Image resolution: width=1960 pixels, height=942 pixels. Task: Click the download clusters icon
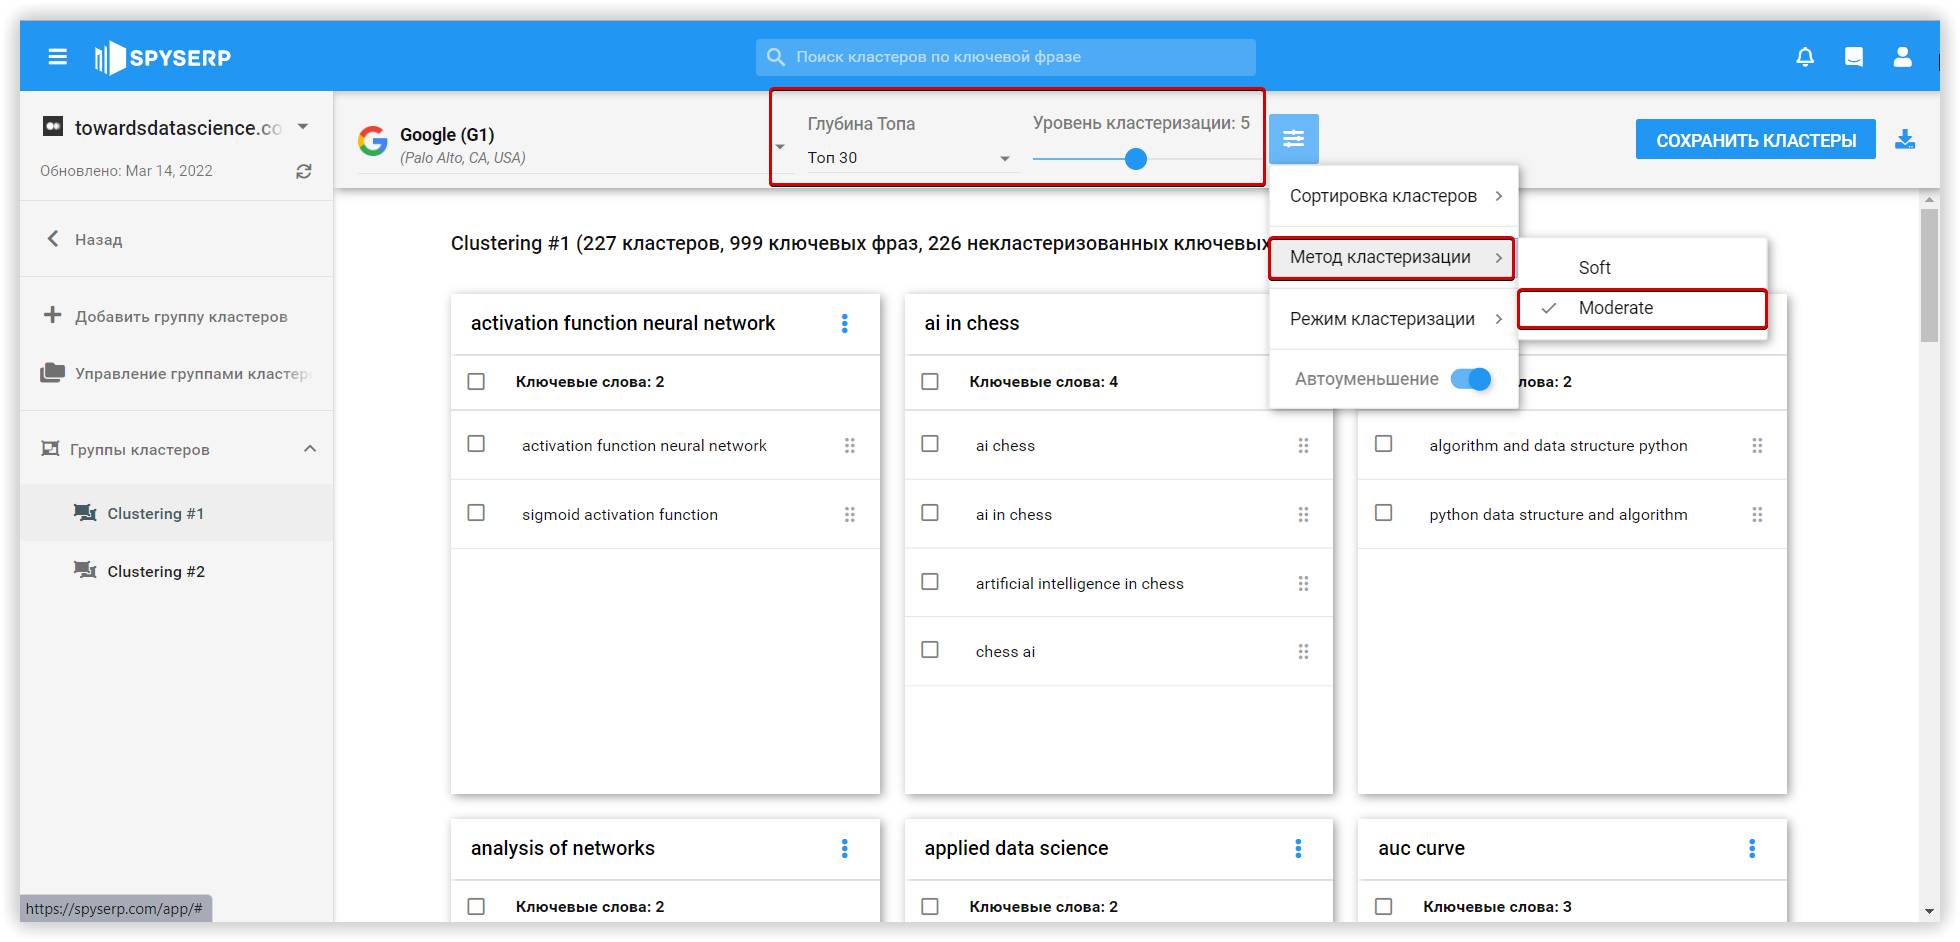pos(1905,140)
